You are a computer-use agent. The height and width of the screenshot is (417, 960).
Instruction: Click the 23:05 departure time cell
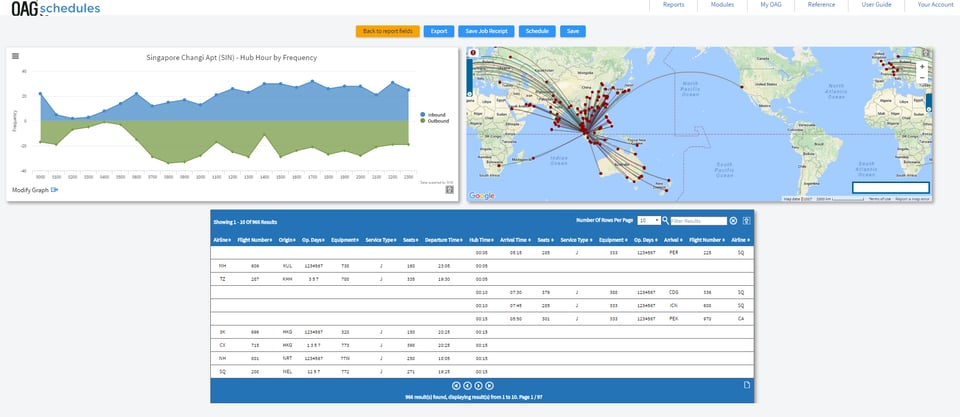[x=443, y=266]
